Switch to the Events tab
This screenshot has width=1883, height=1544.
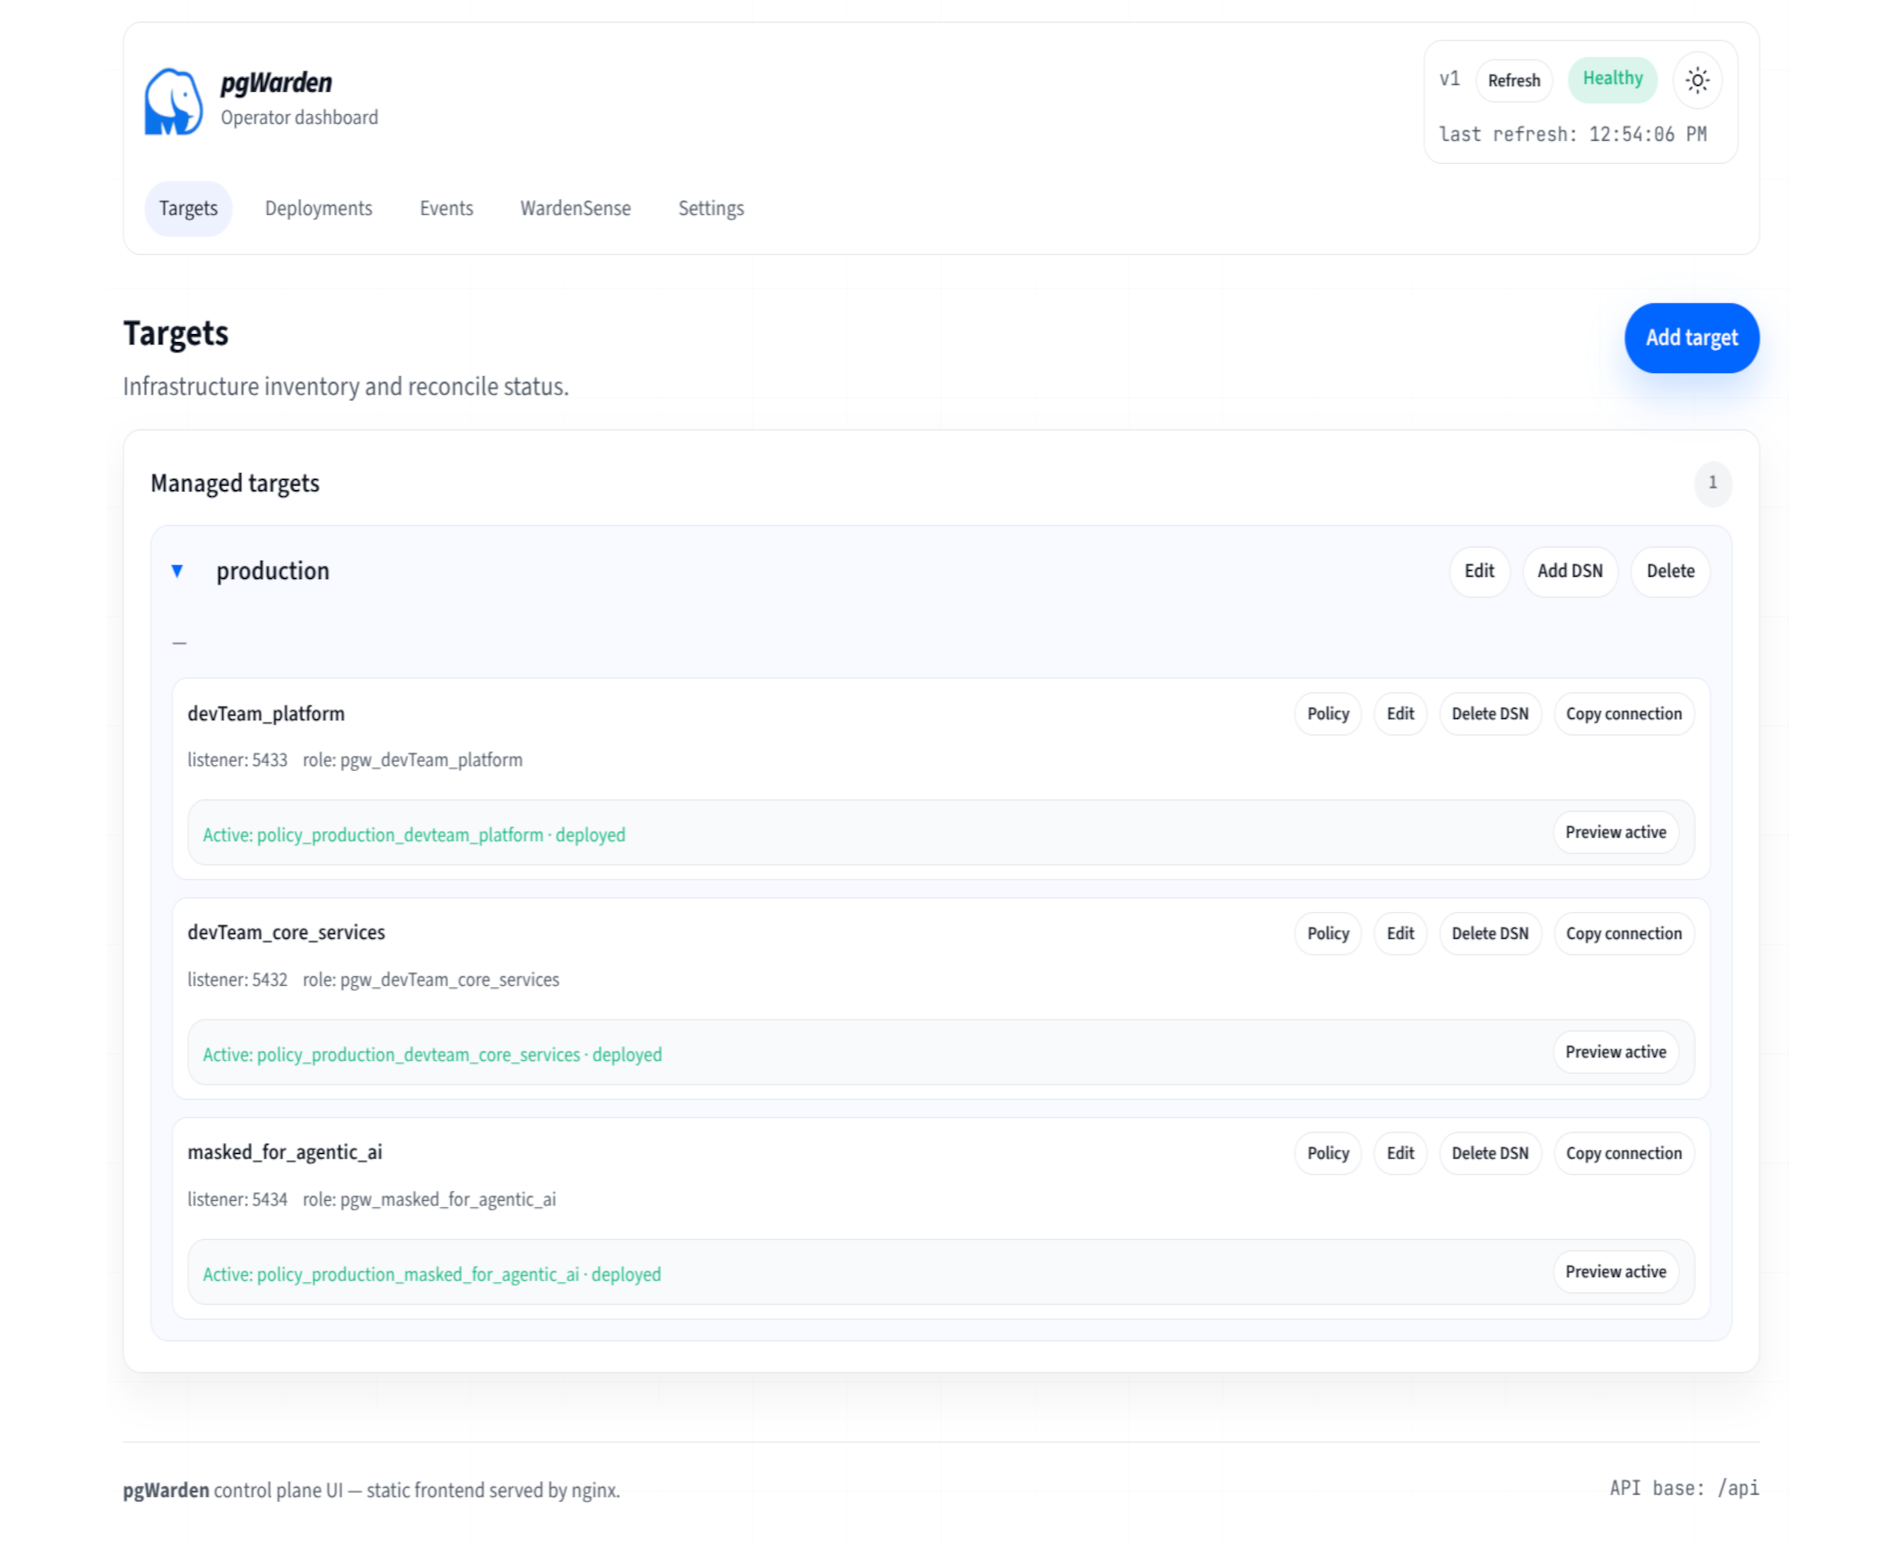pos(446,208)
